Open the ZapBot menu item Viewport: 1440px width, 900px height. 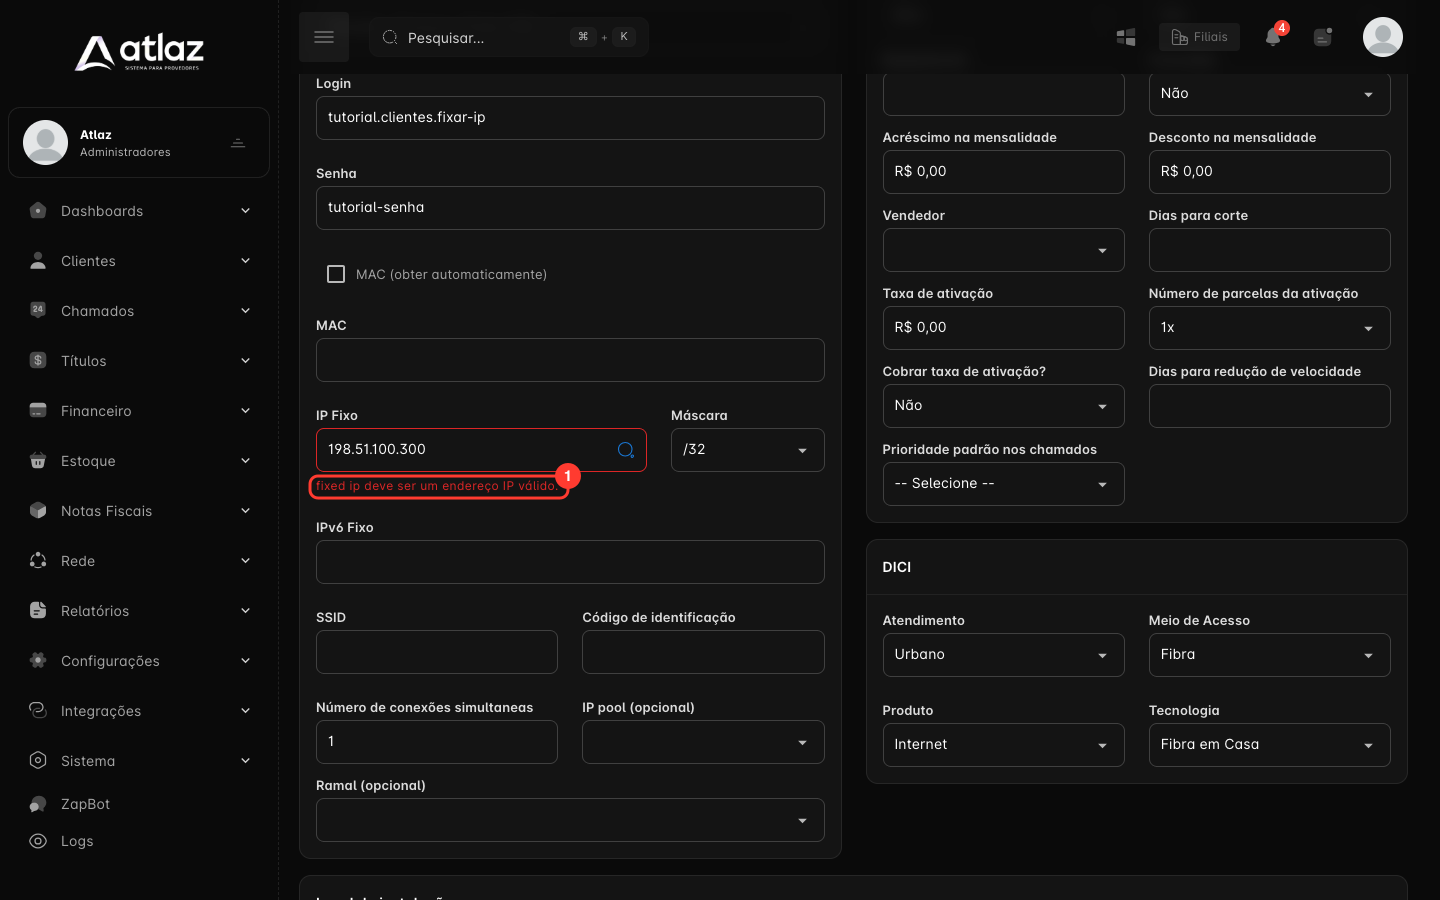pyautogui.click(x=85, y=804)
